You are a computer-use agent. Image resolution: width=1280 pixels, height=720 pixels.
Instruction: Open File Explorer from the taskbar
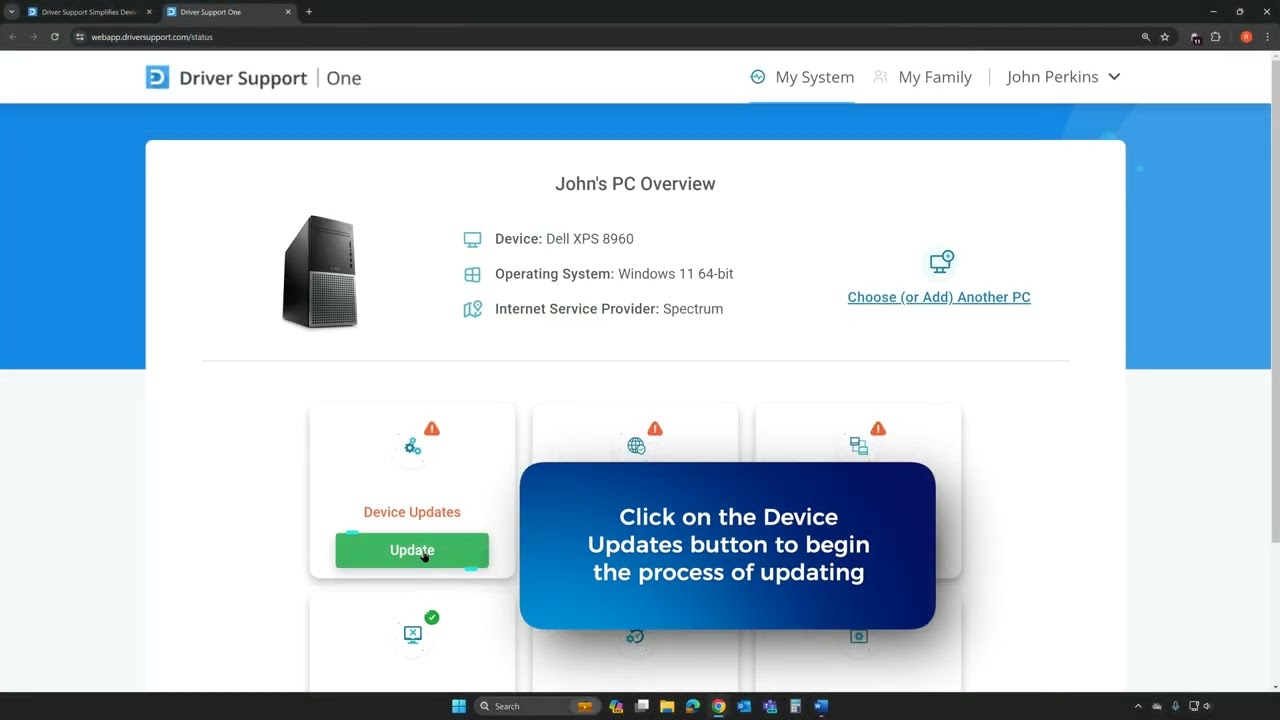point(667,706)
